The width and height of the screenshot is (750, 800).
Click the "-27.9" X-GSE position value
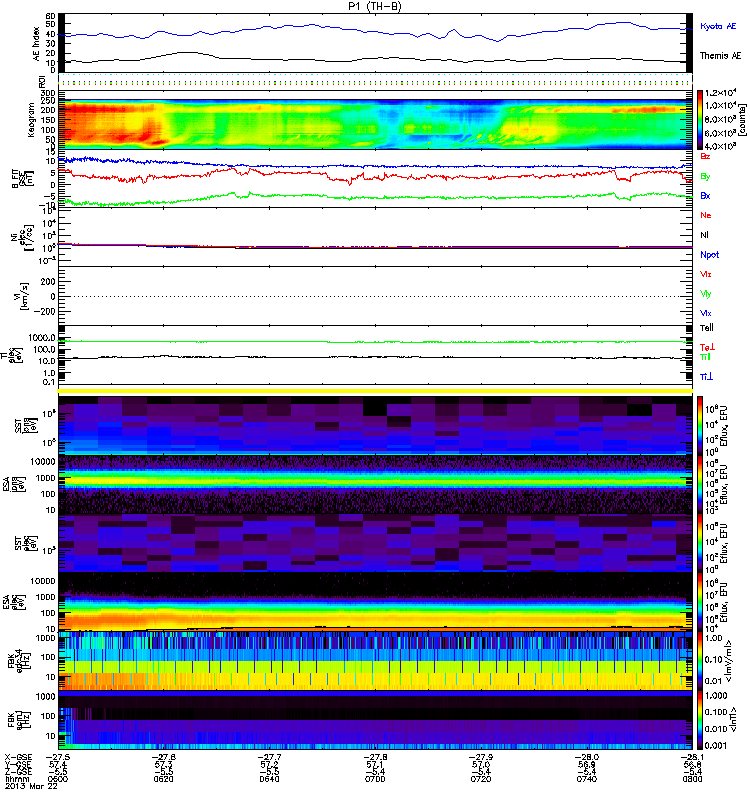tap(481, 758)
